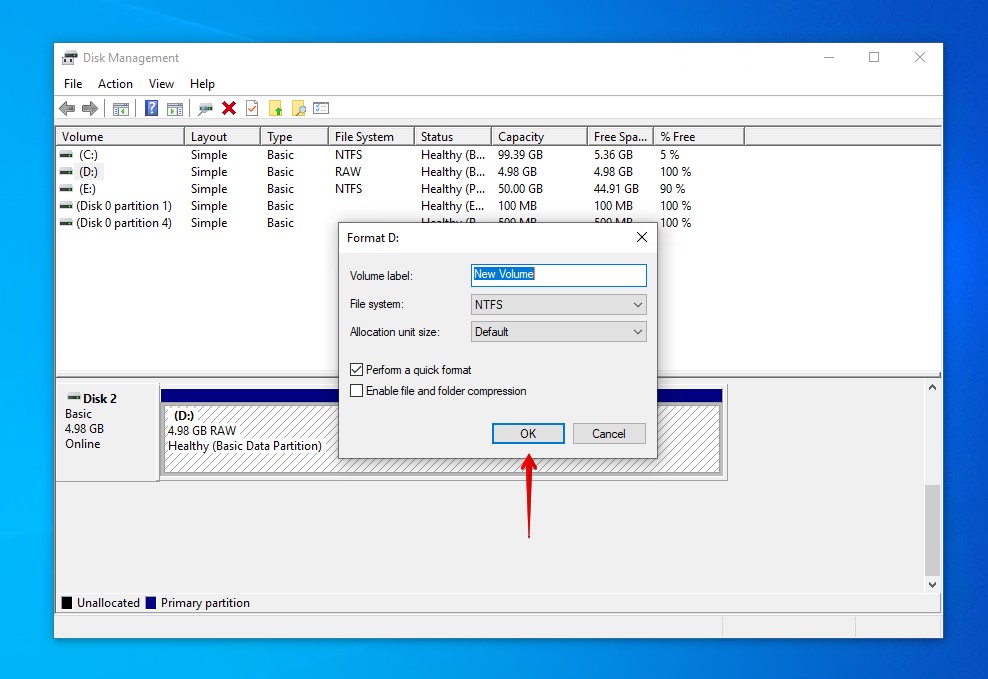Viewport: 988px width, 679px height.
Task: Click the RAW file system cell
Action: (x=348, y=171)
